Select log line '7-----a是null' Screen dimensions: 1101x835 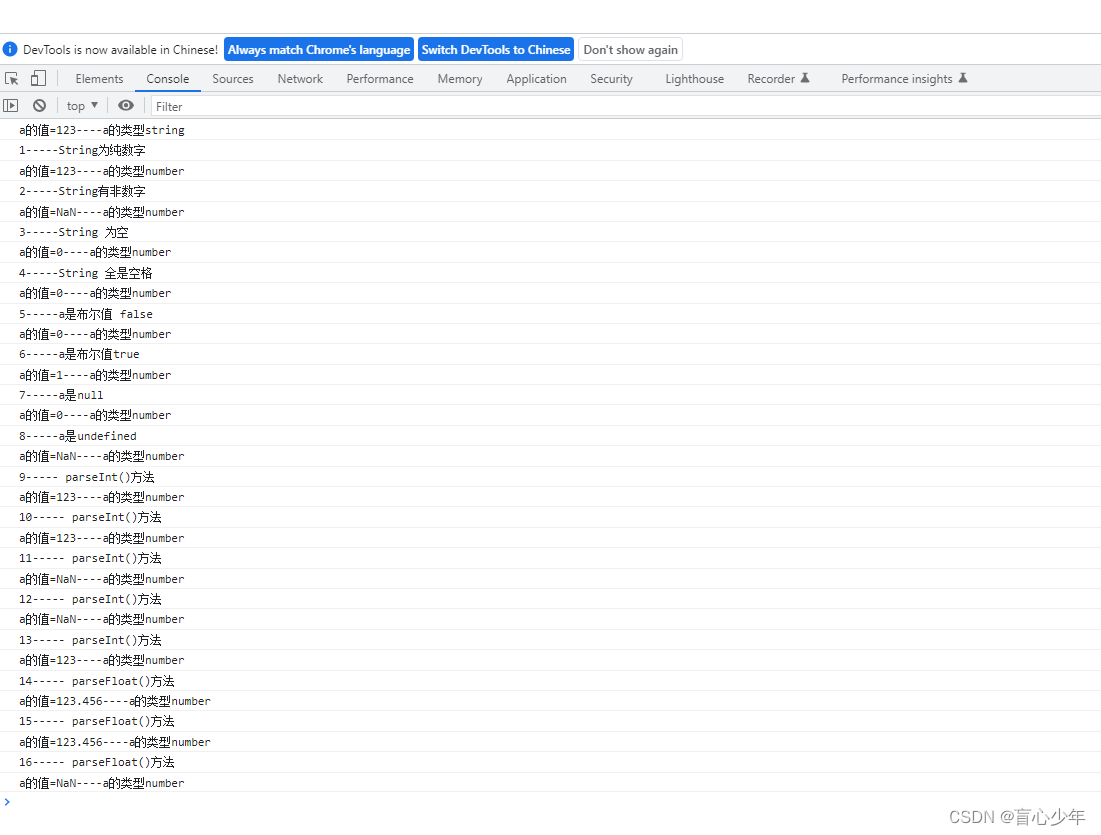pyautogui.click(x=61, y=395)
